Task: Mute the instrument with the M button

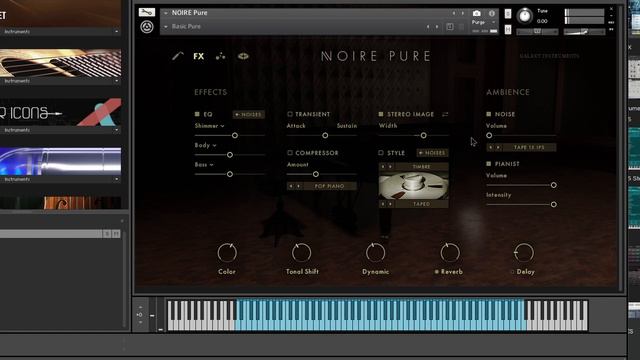Action: (x=508, y=29)
